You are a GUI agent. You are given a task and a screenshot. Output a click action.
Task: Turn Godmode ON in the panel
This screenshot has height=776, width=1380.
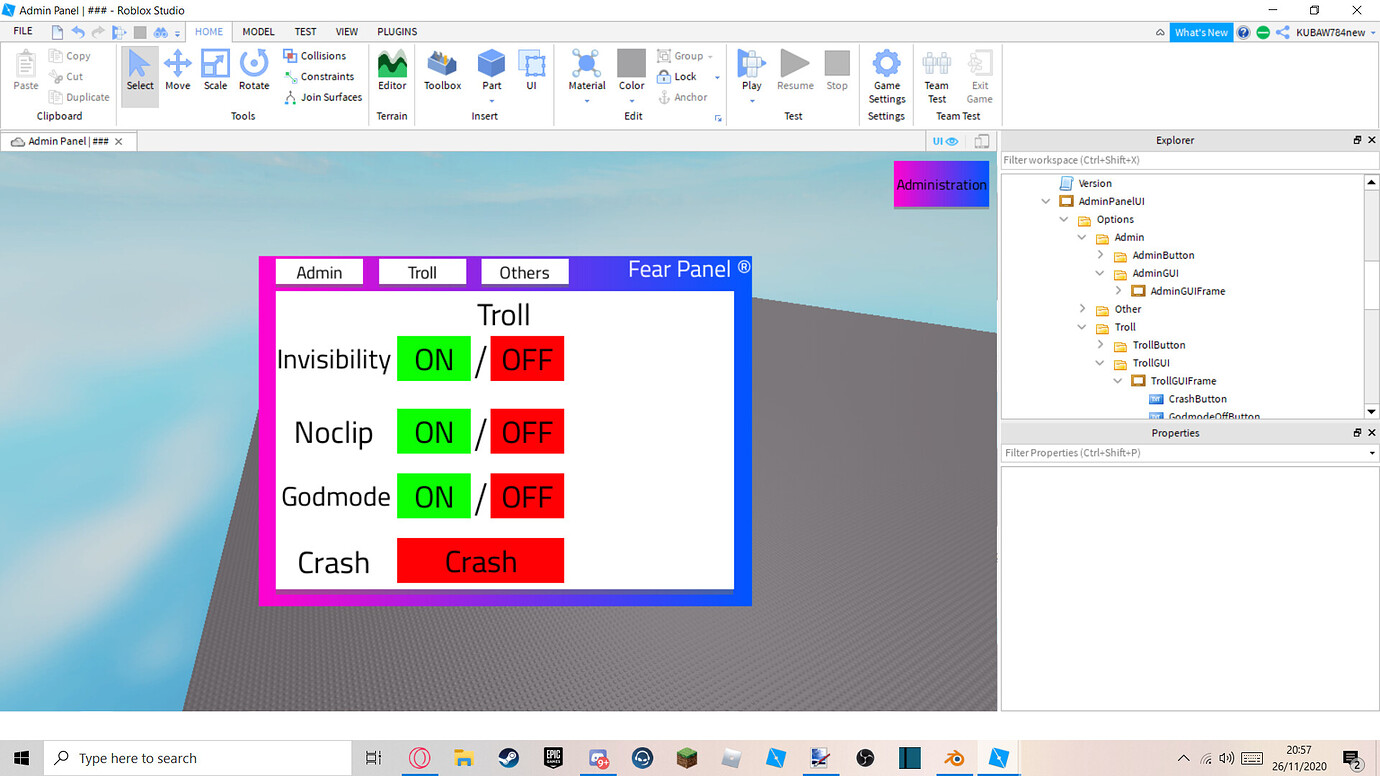click(434, 496)
